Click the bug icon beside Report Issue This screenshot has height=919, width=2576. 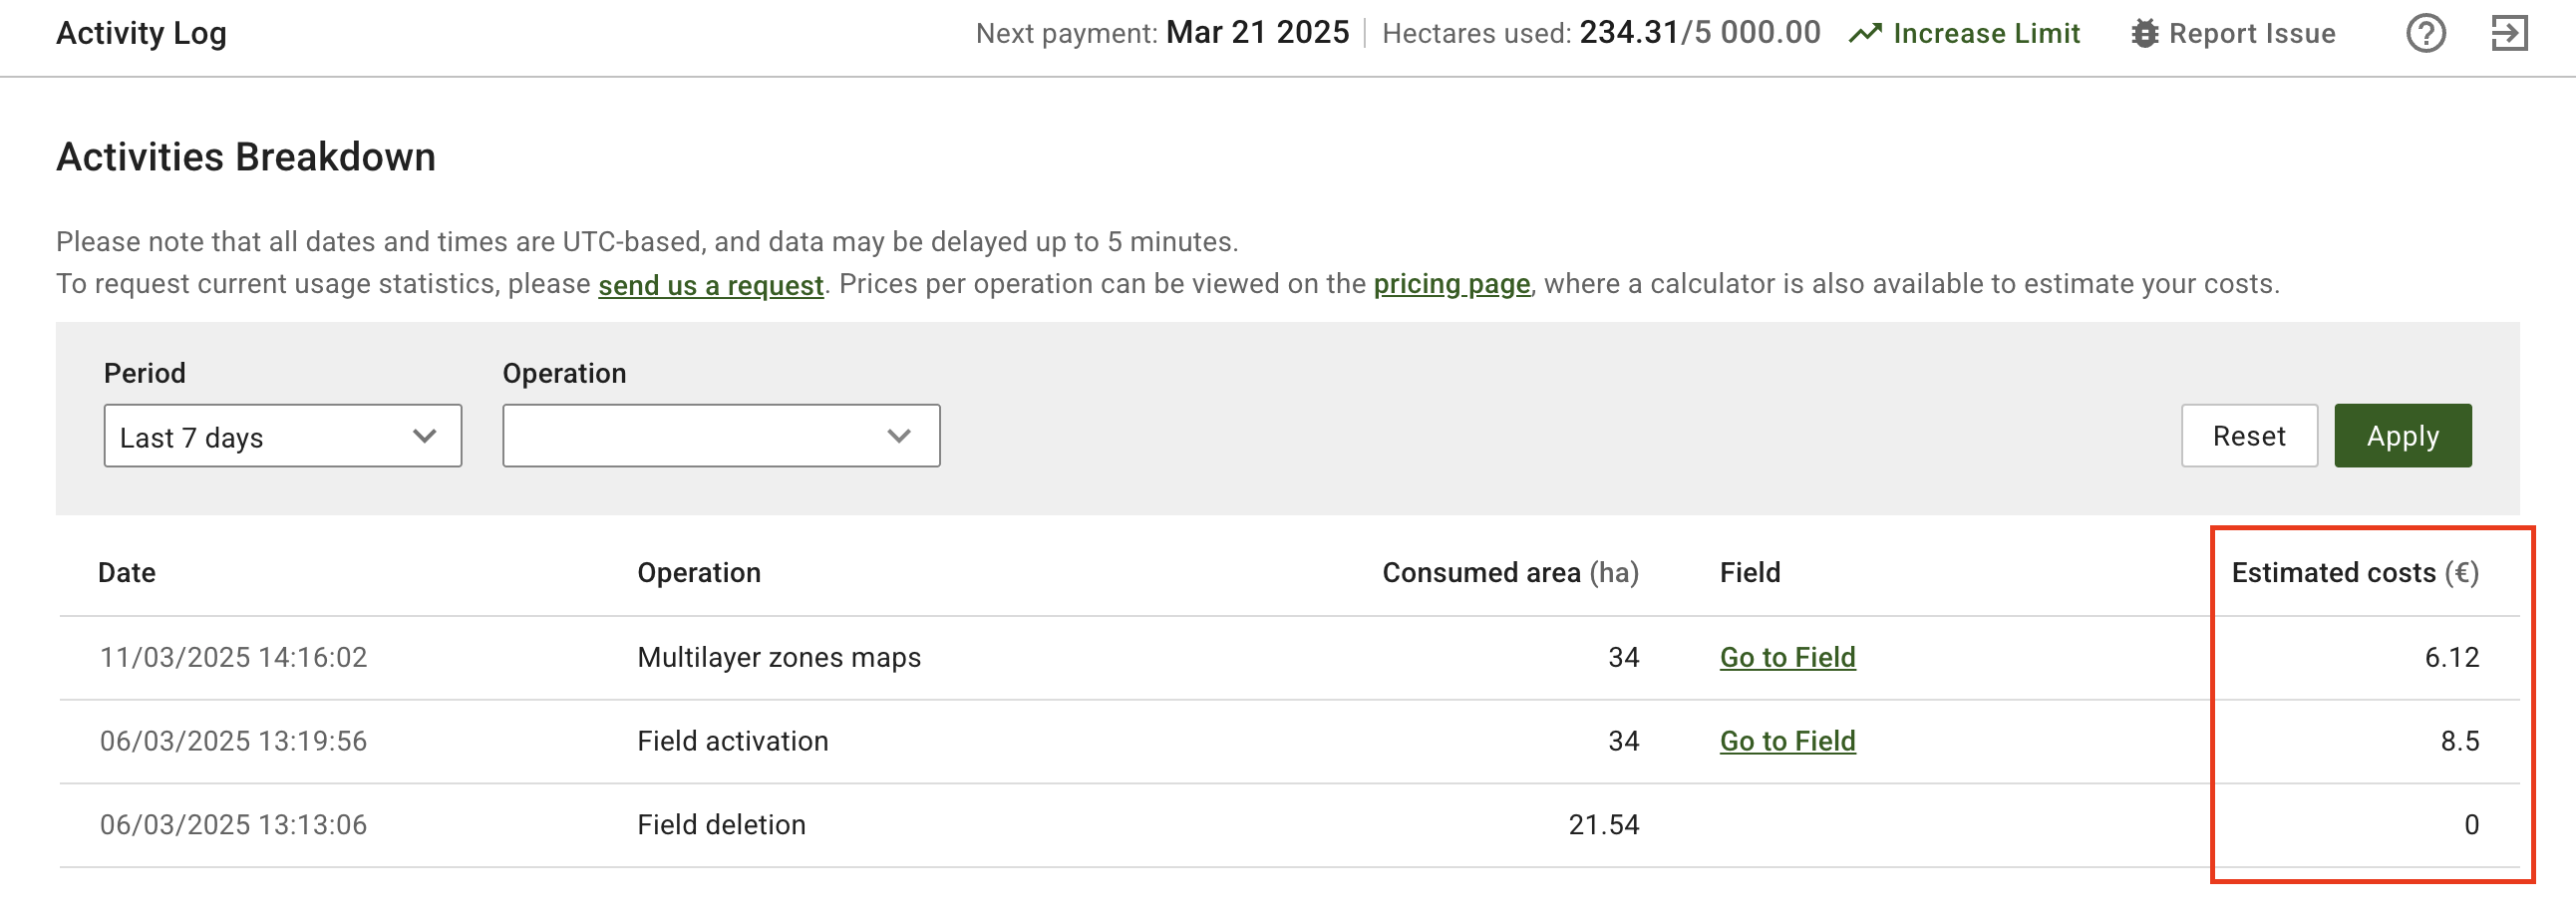pyautogui.click(x=2144, y=34)
